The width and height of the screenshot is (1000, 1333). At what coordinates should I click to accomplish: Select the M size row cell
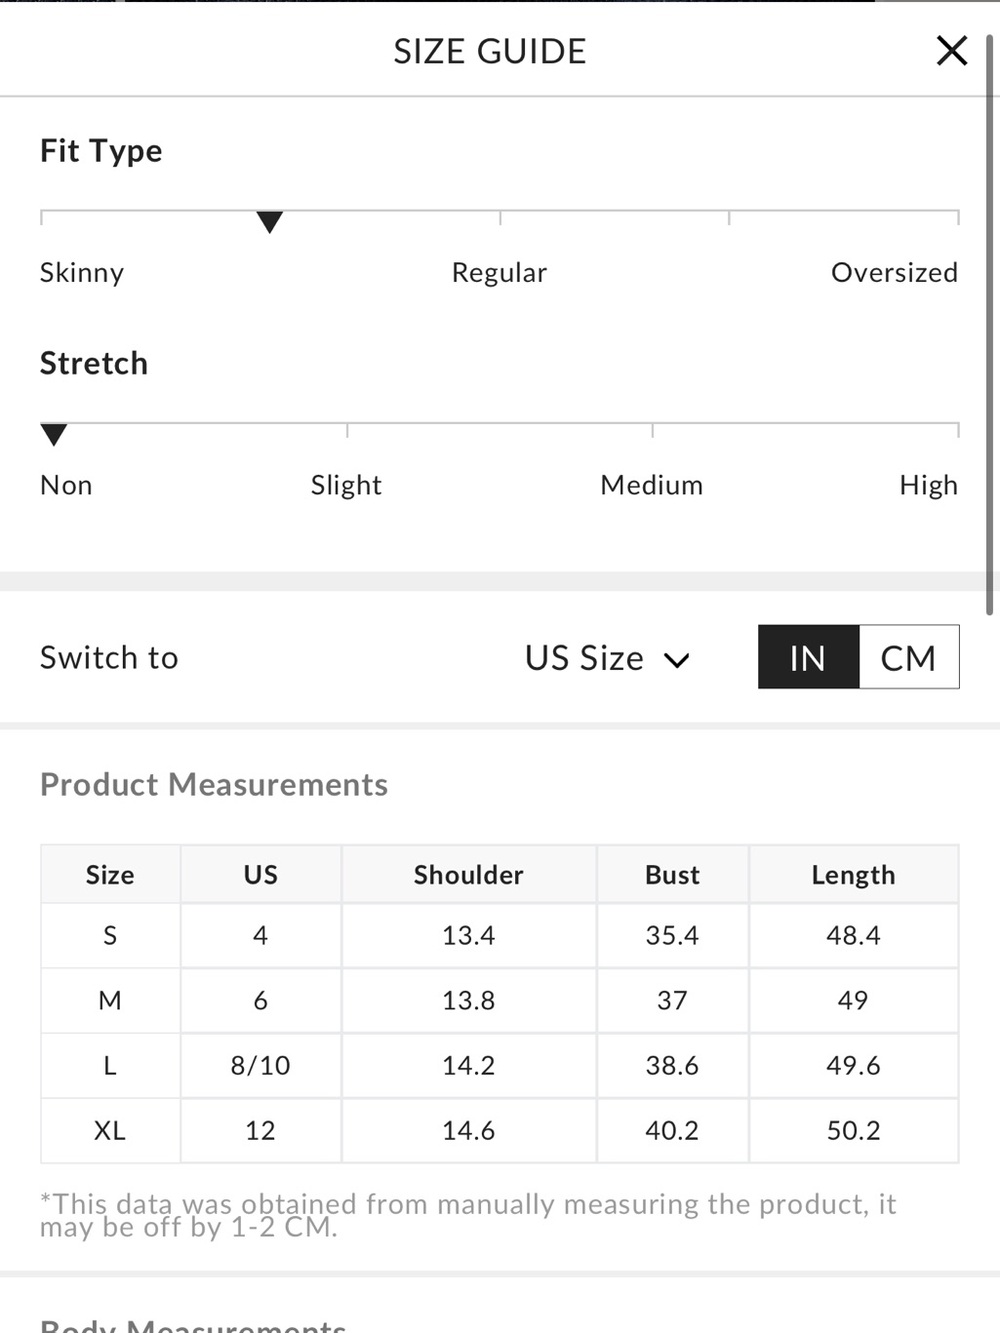pos(110,1000)
